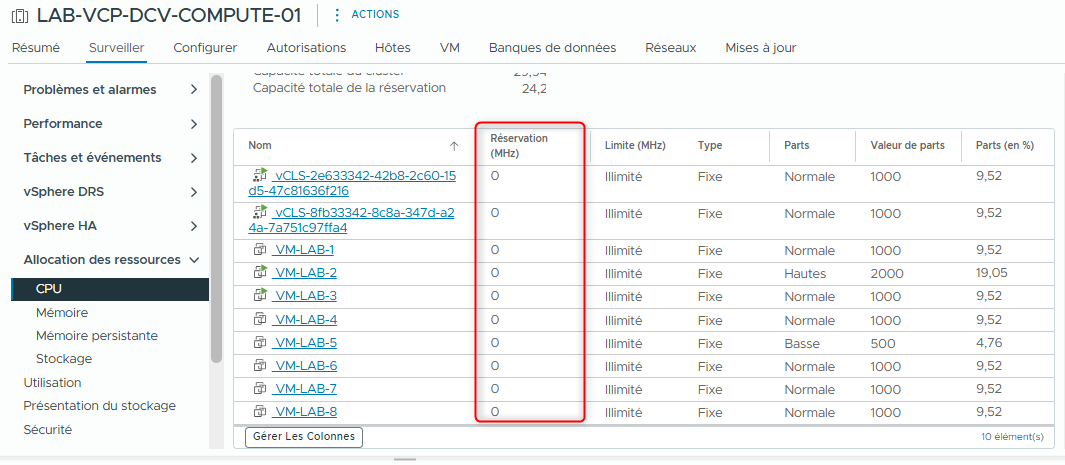Open the VM-LAB-7 link
1065x465 pixels.
[304, 389]
